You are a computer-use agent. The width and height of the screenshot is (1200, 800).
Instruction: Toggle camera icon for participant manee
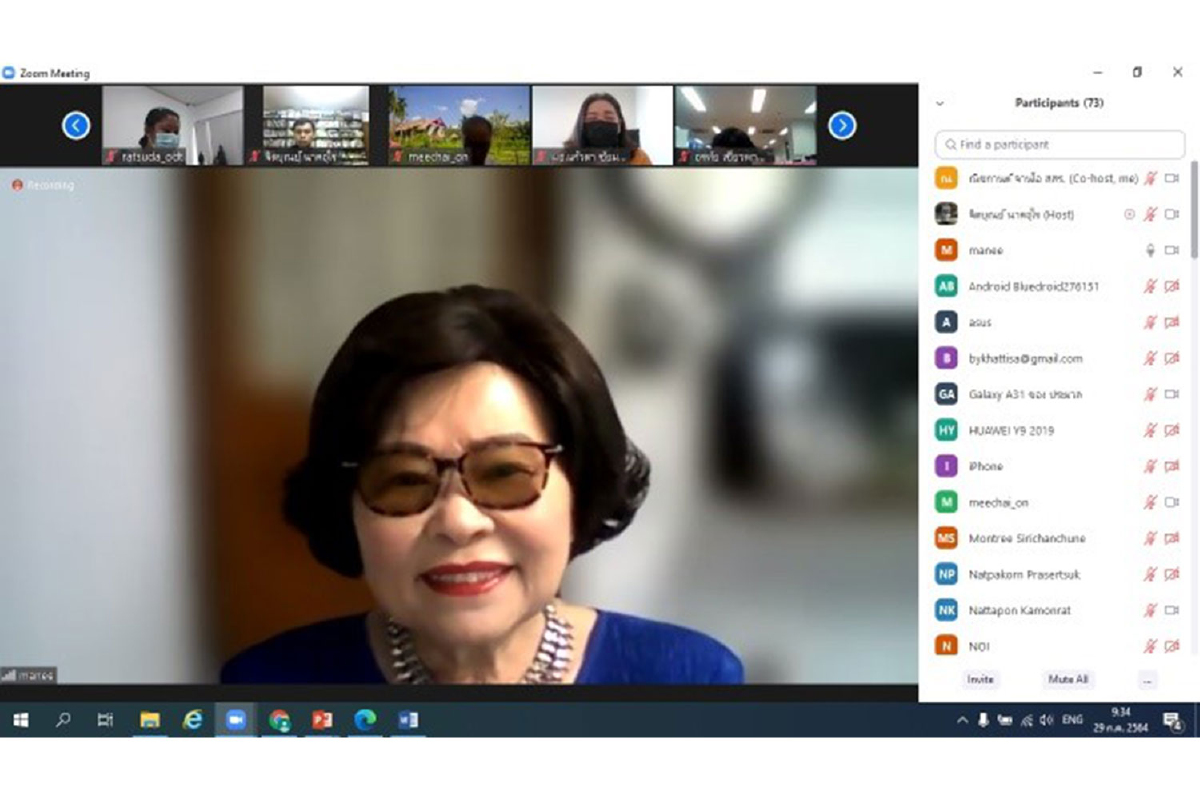tap(1172, 250)
